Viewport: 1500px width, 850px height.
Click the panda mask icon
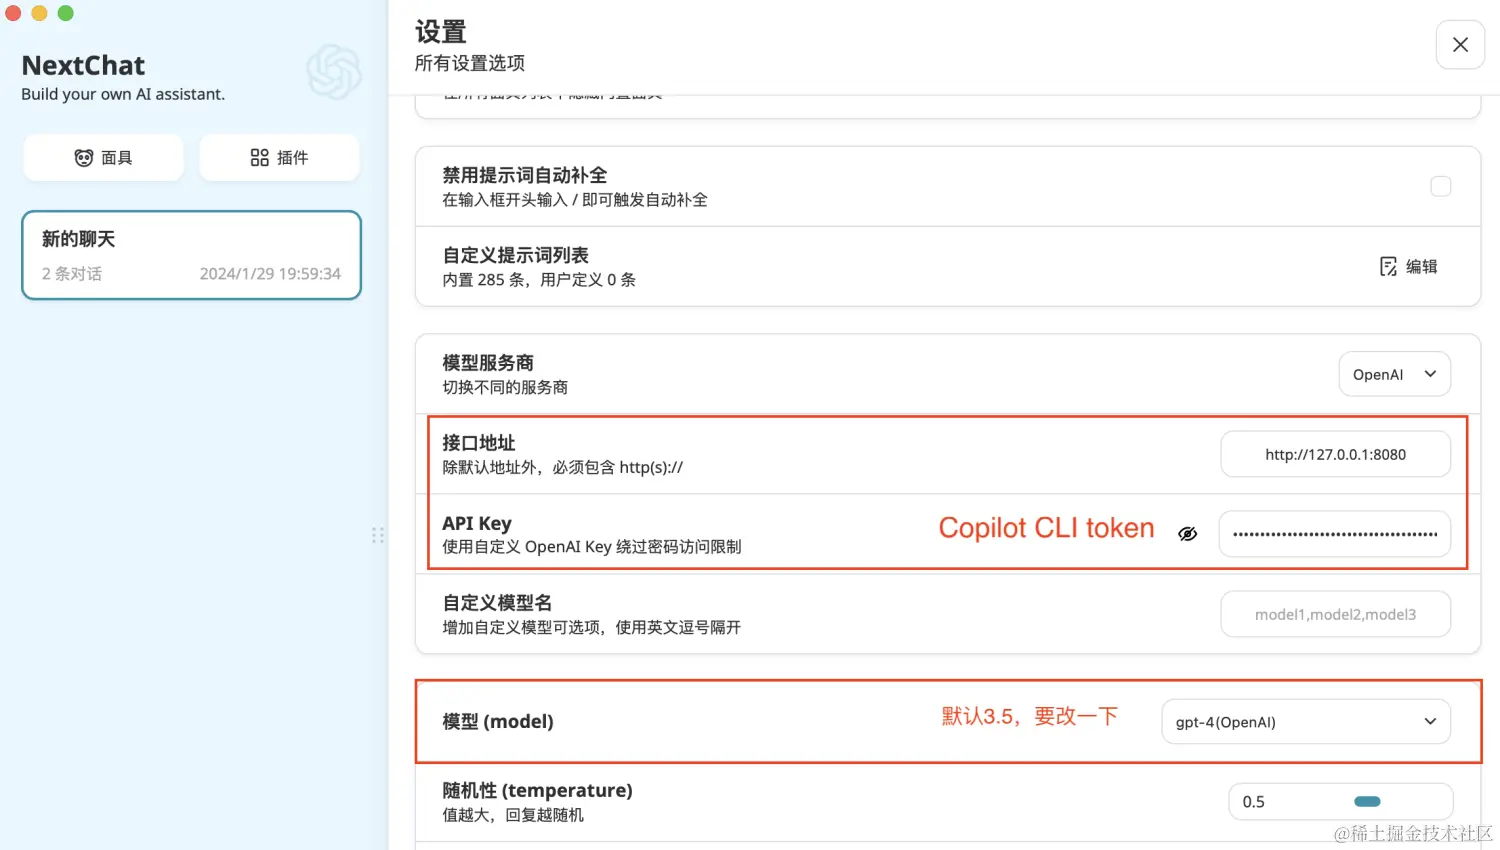pyautogui.click(x=84, y=158)
